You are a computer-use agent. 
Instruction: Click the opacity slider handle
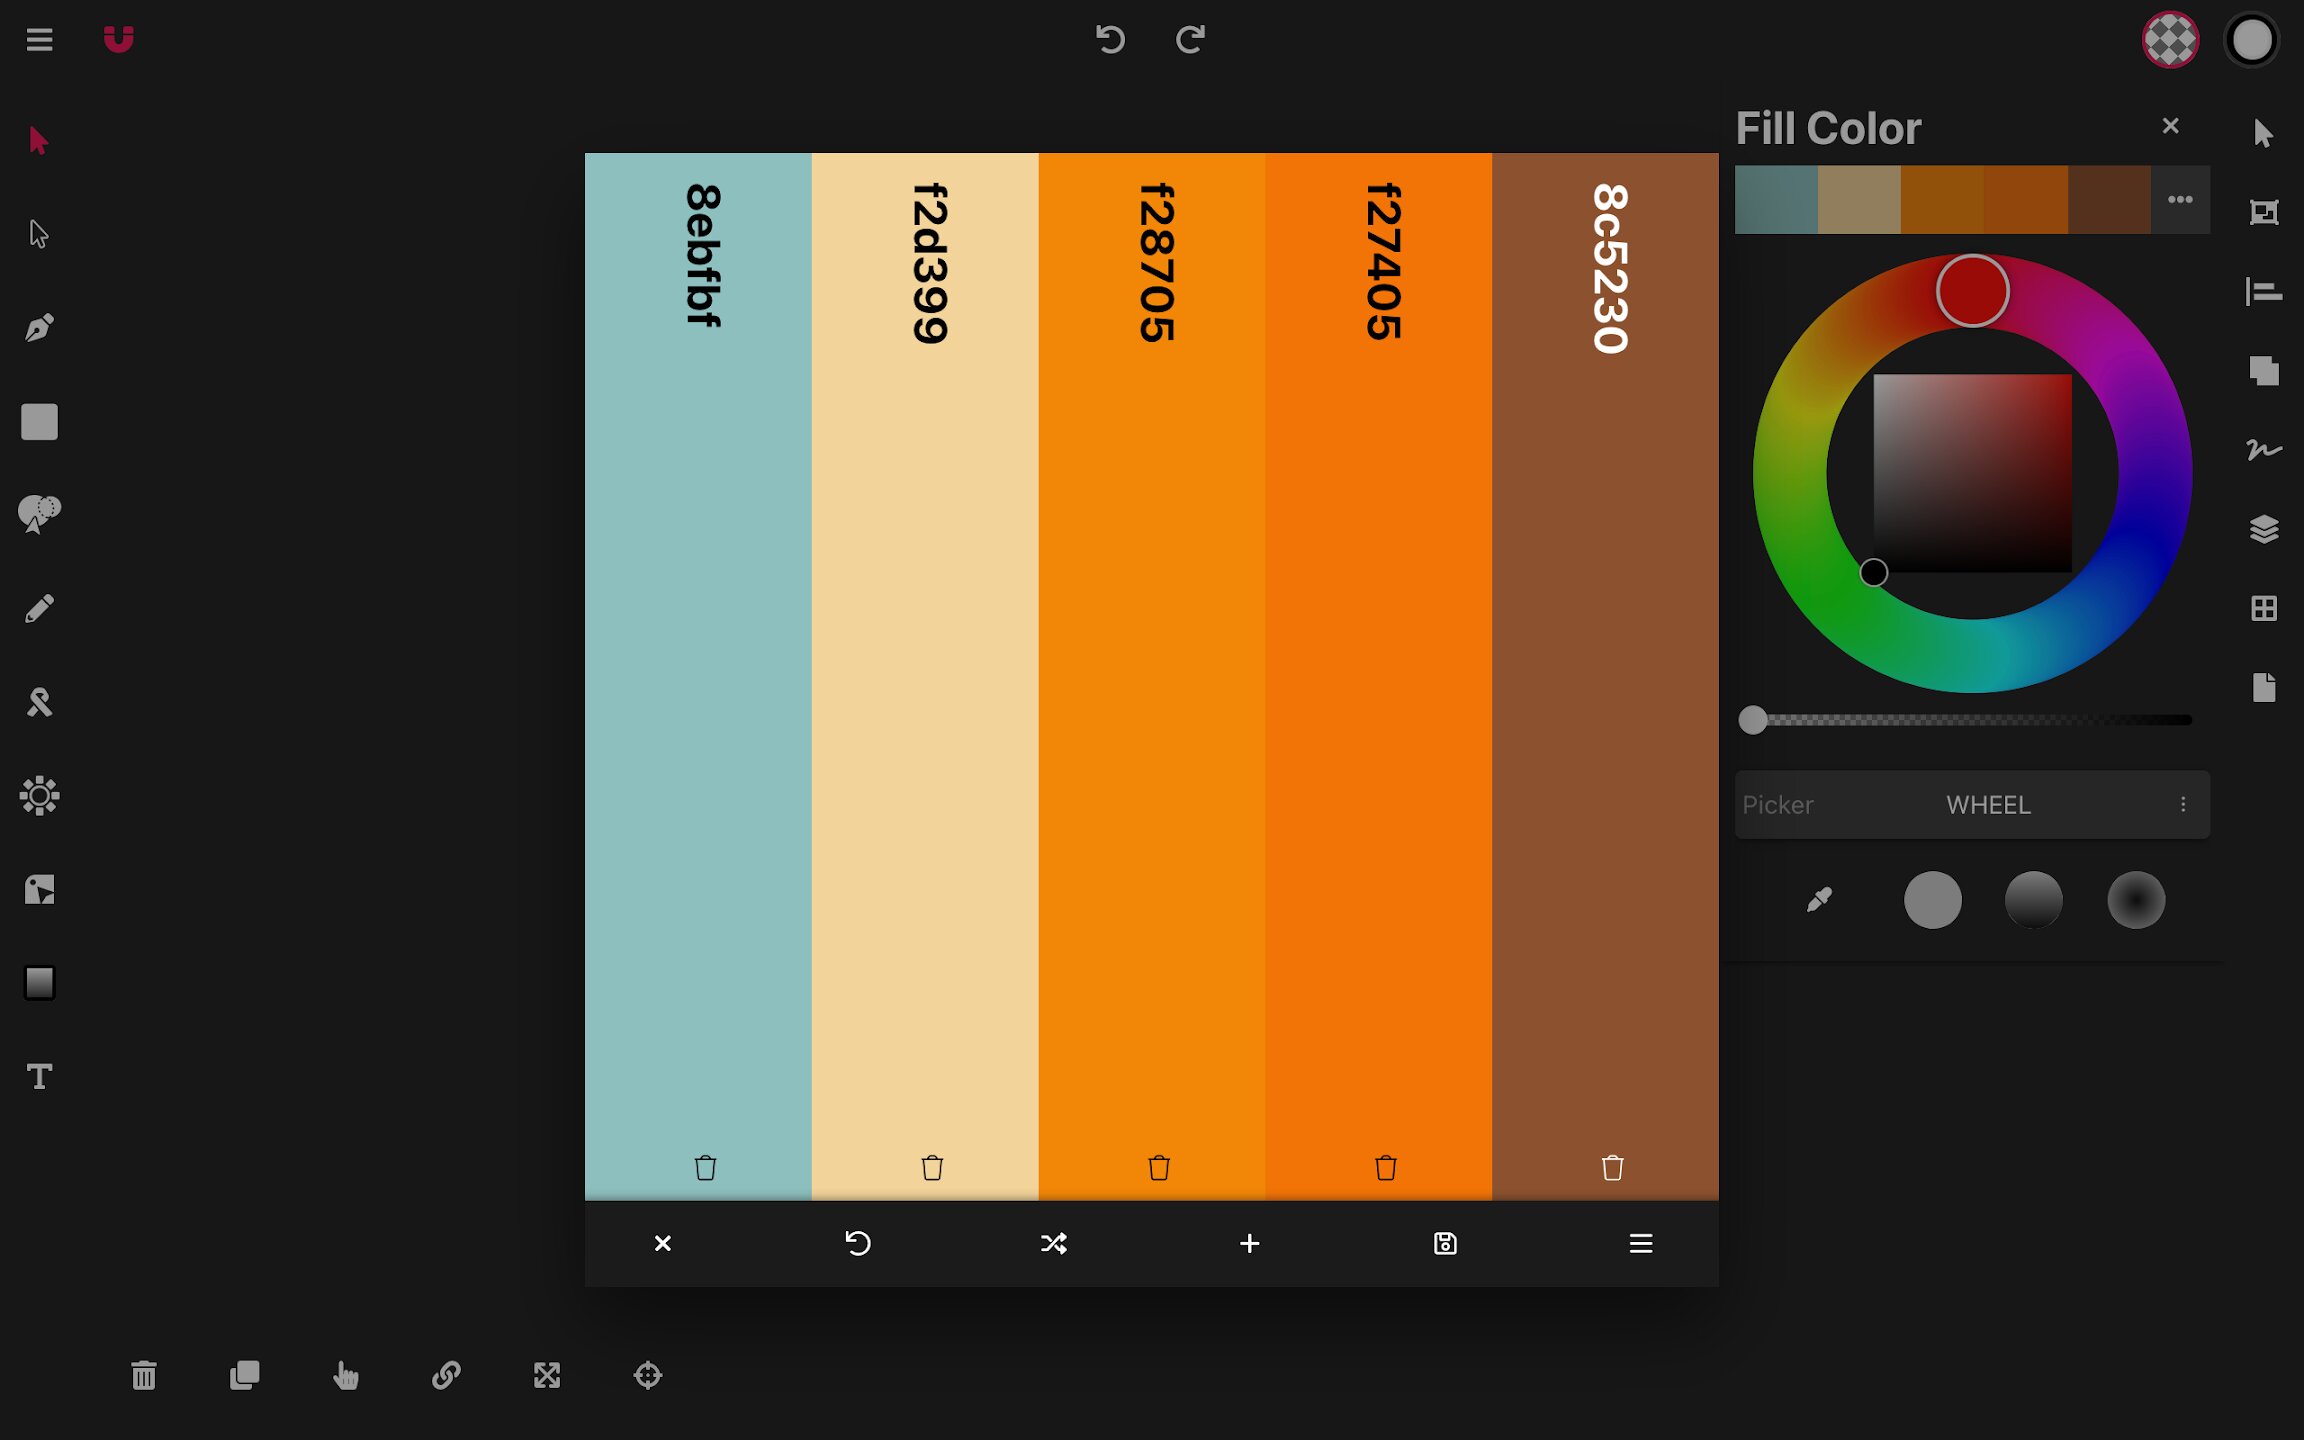pos(1752,720)
